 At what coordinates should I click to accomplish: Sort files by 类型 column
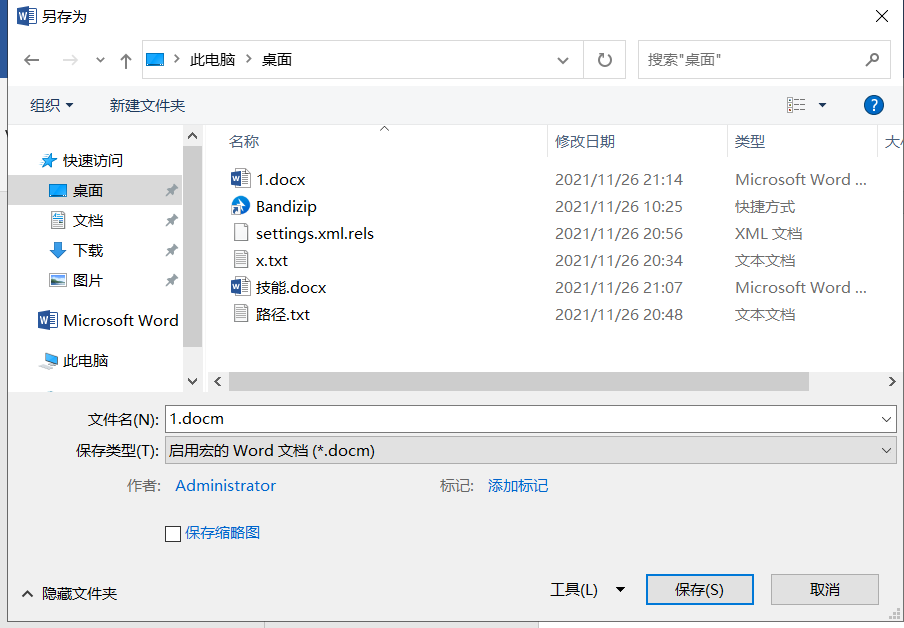point(749,142)
